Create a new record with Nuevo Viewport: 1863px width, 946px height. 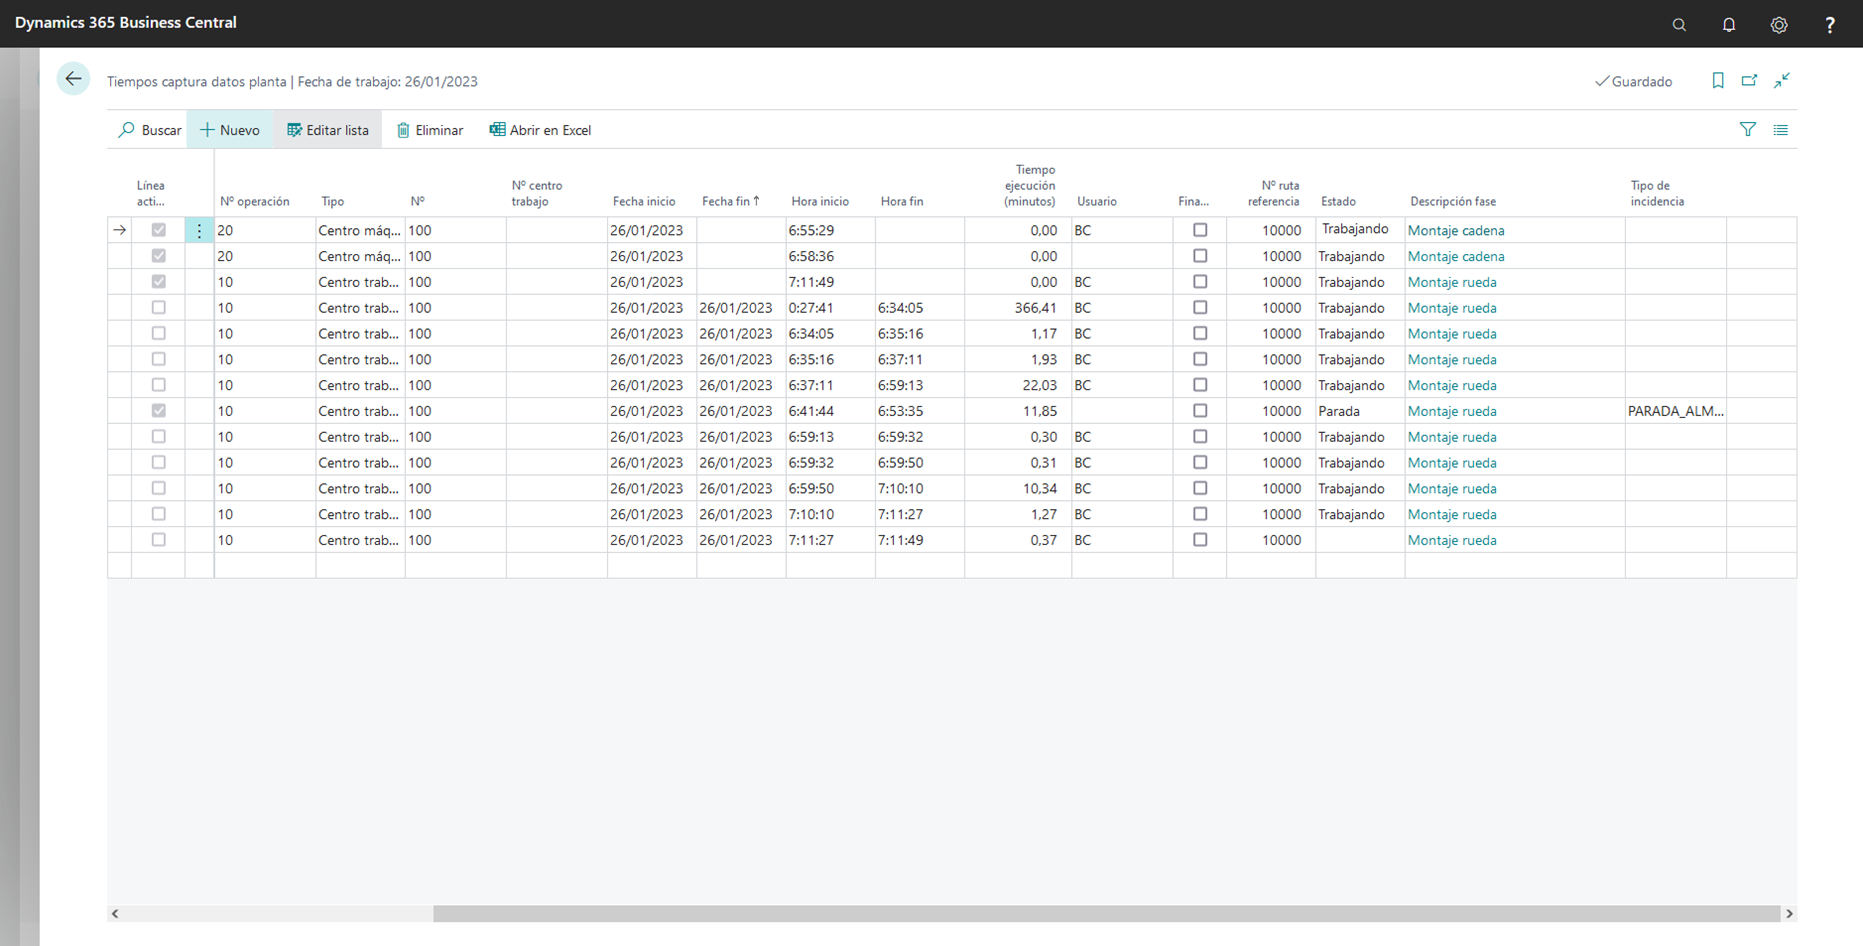pos(230,130)
